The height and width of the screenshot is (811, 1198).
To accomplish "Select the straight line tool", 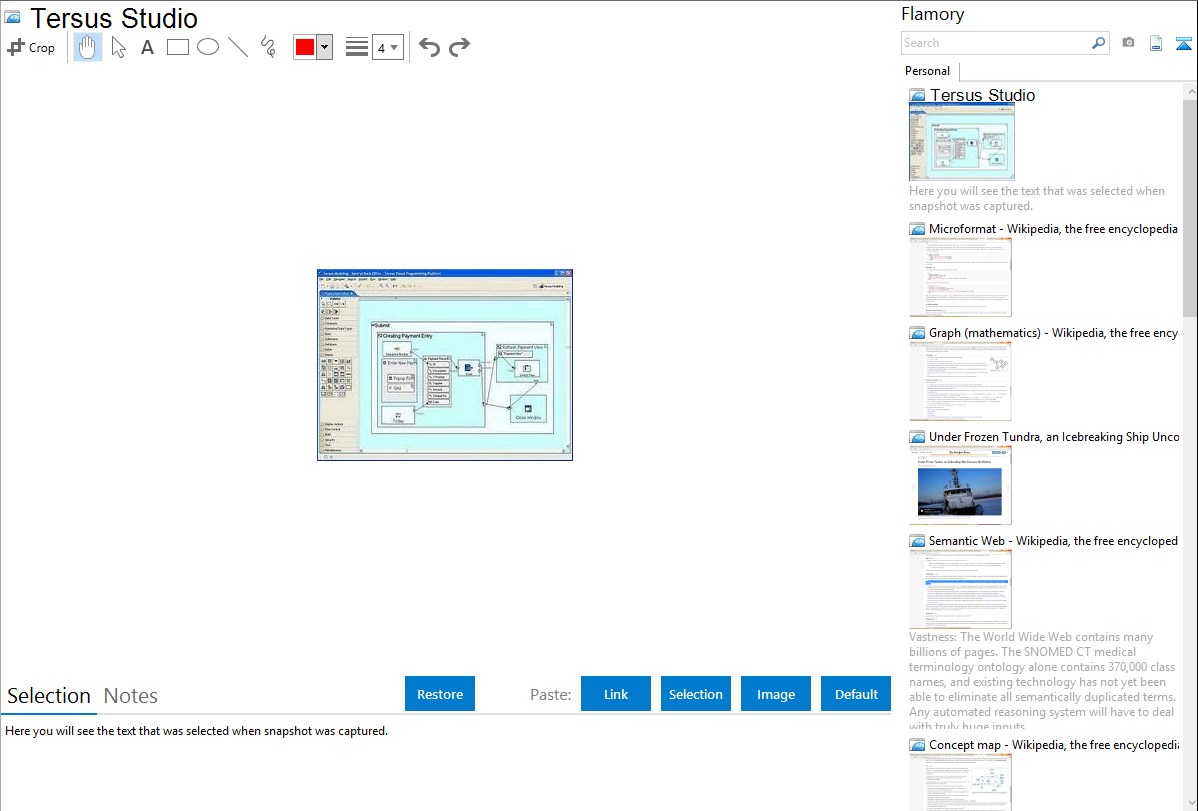I will [x=238, y=47].
